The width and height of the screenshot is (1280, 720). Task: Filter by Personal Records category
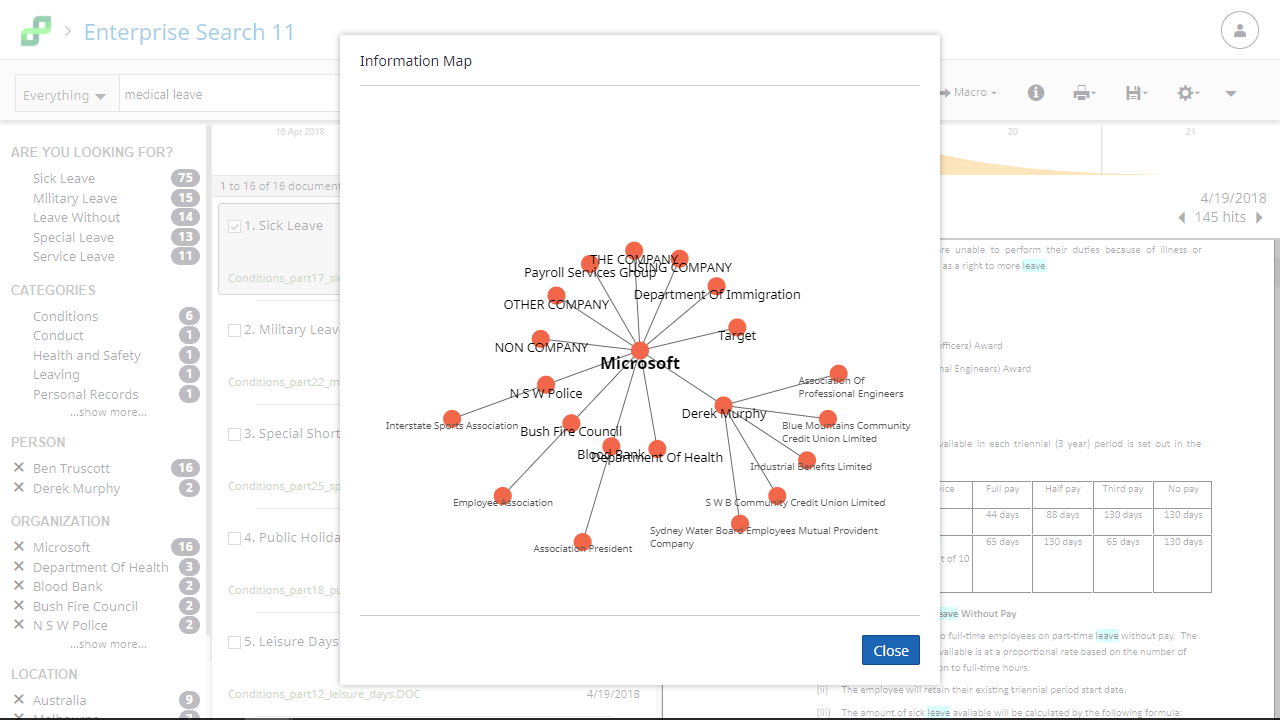[x=86, y=394]
